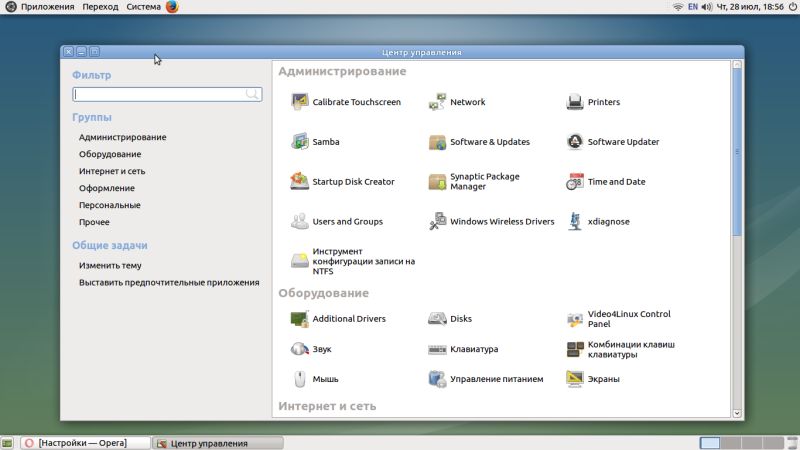
Task: Open Time and Date icon
Action: click(x=575, y=181)
